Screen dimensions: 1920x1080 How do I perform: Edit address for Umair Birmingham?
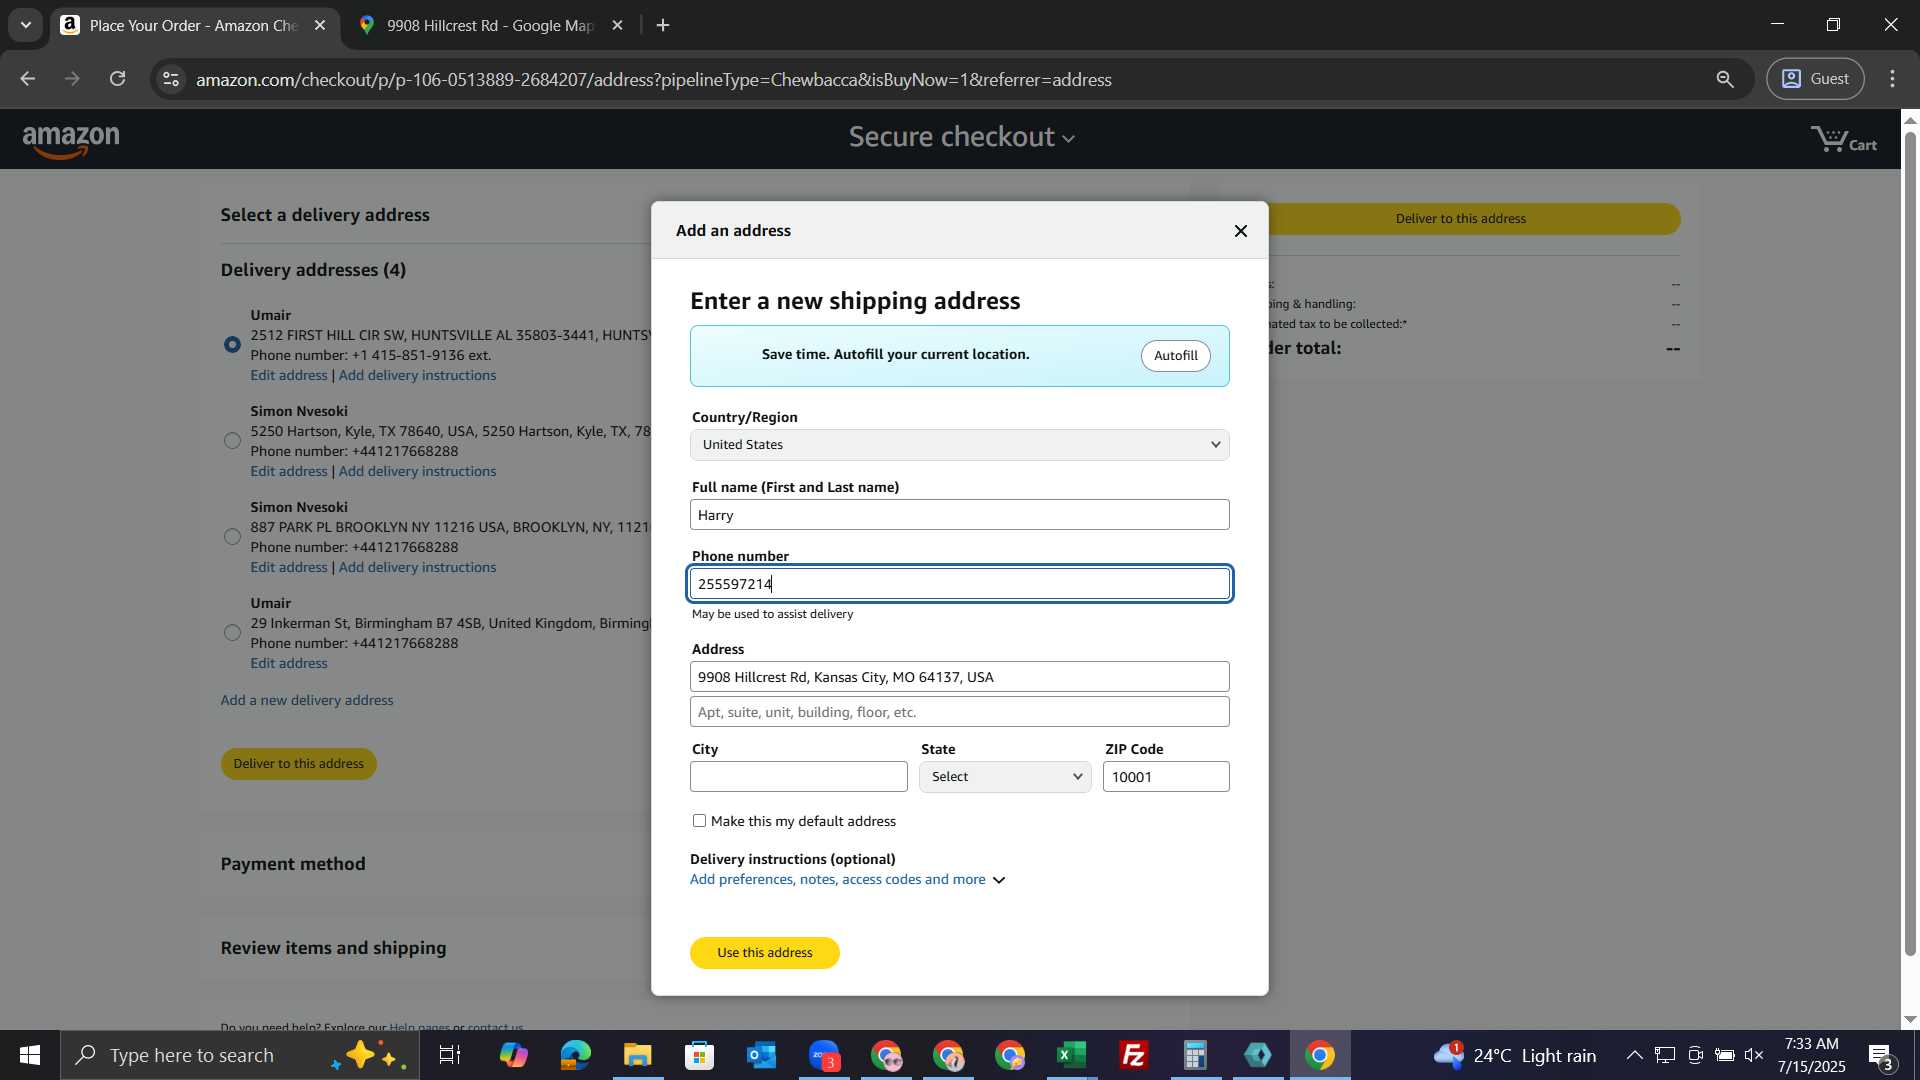point(288,663)
